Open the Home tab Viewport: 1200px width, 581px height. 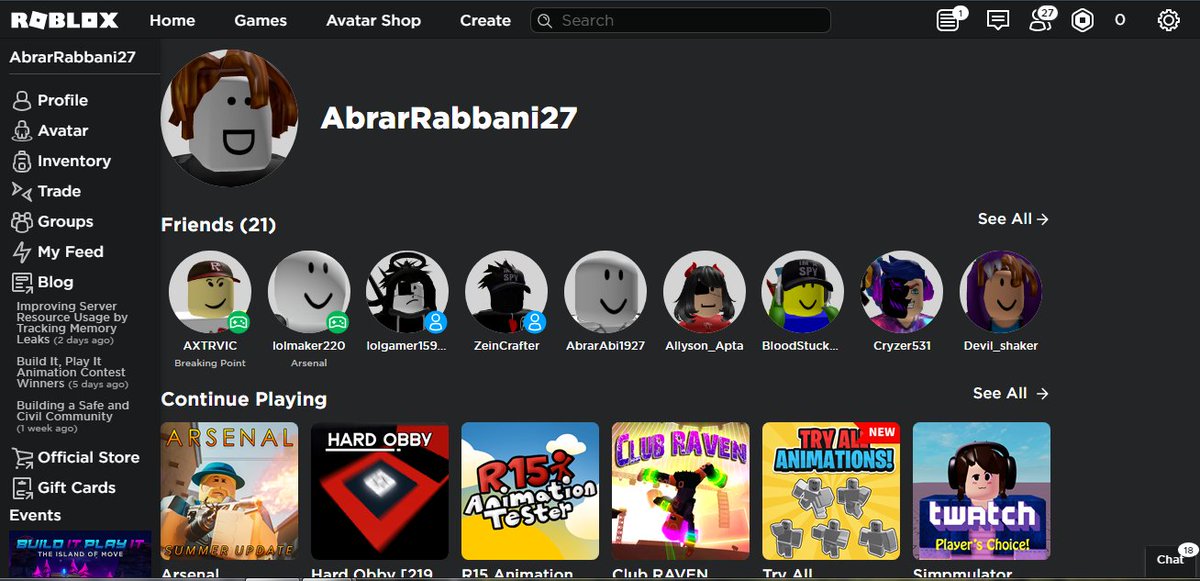pyautogui.click(x=172, y=20)
